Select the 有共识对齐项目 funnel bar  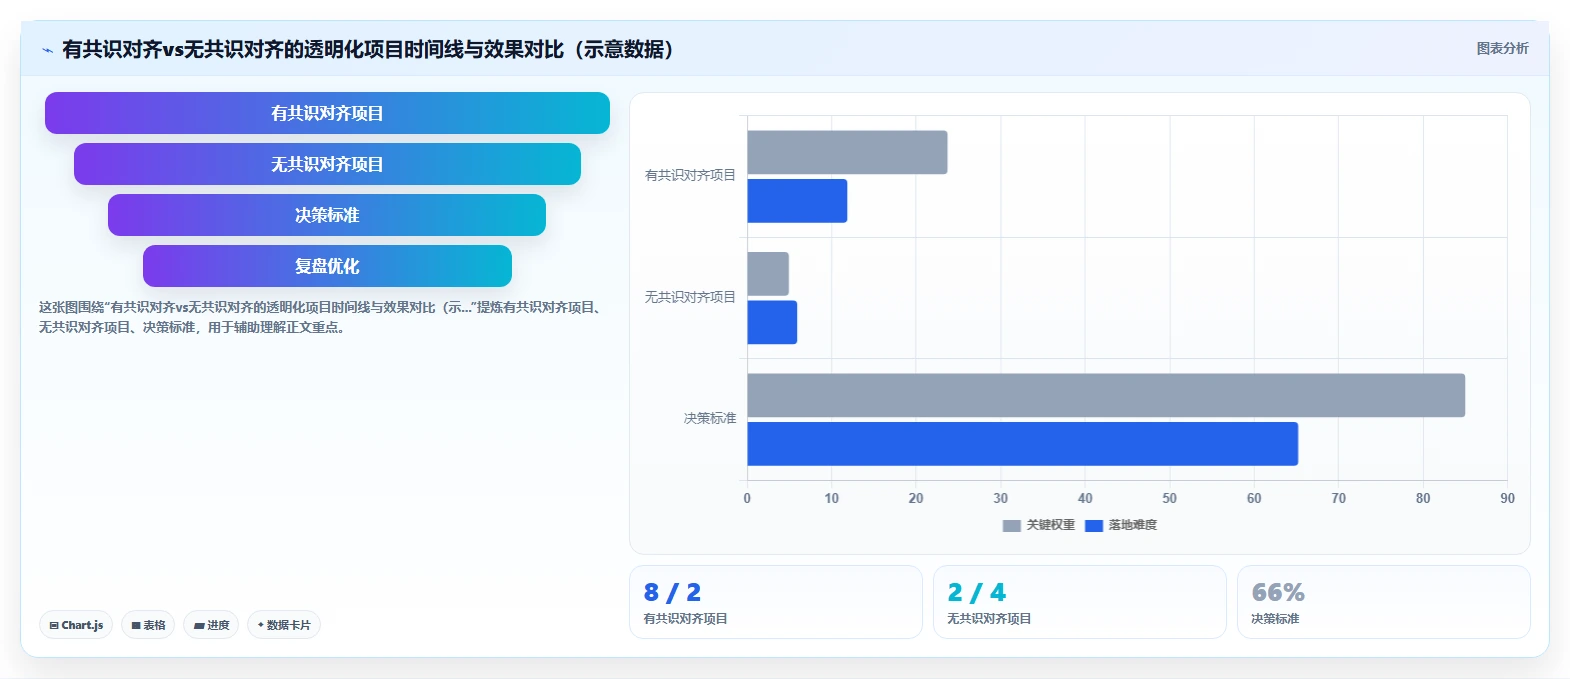327,113
